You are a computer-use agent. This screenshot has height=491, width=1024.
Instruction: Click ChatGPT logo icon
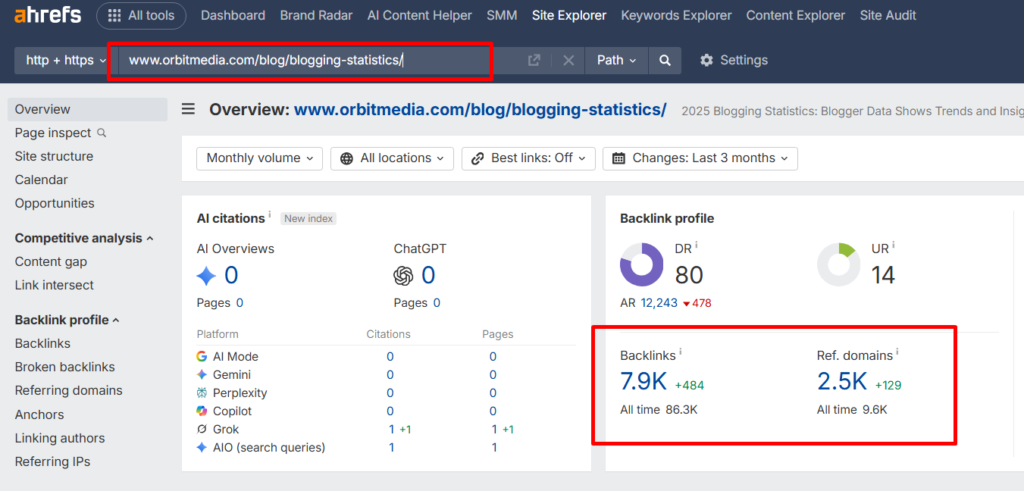[404, 276]
